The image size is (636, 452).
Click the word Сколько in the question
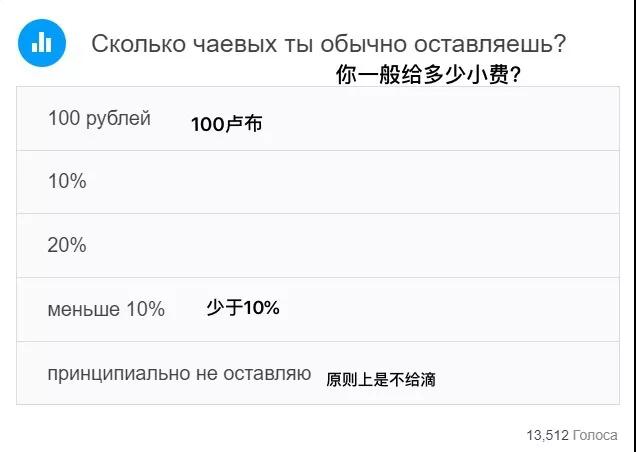(x=138, y=43)
